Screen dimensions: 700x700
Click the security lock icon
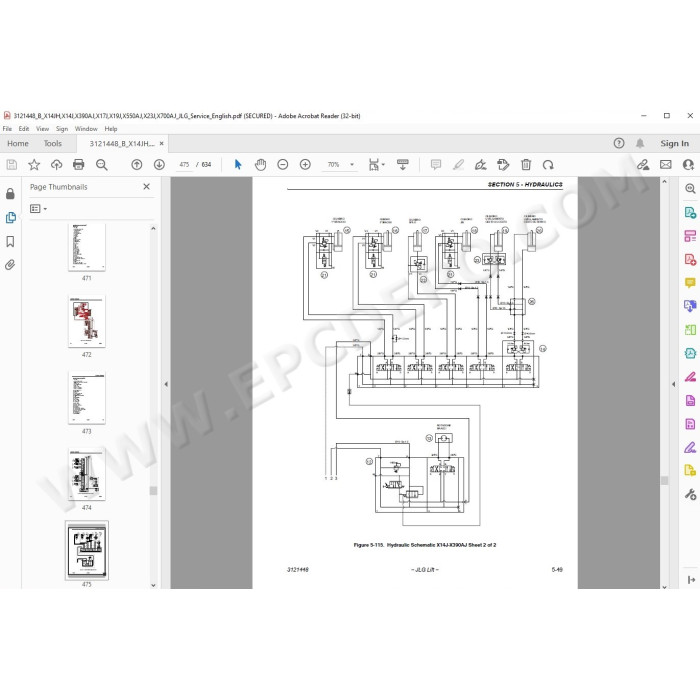pos(10,193)
